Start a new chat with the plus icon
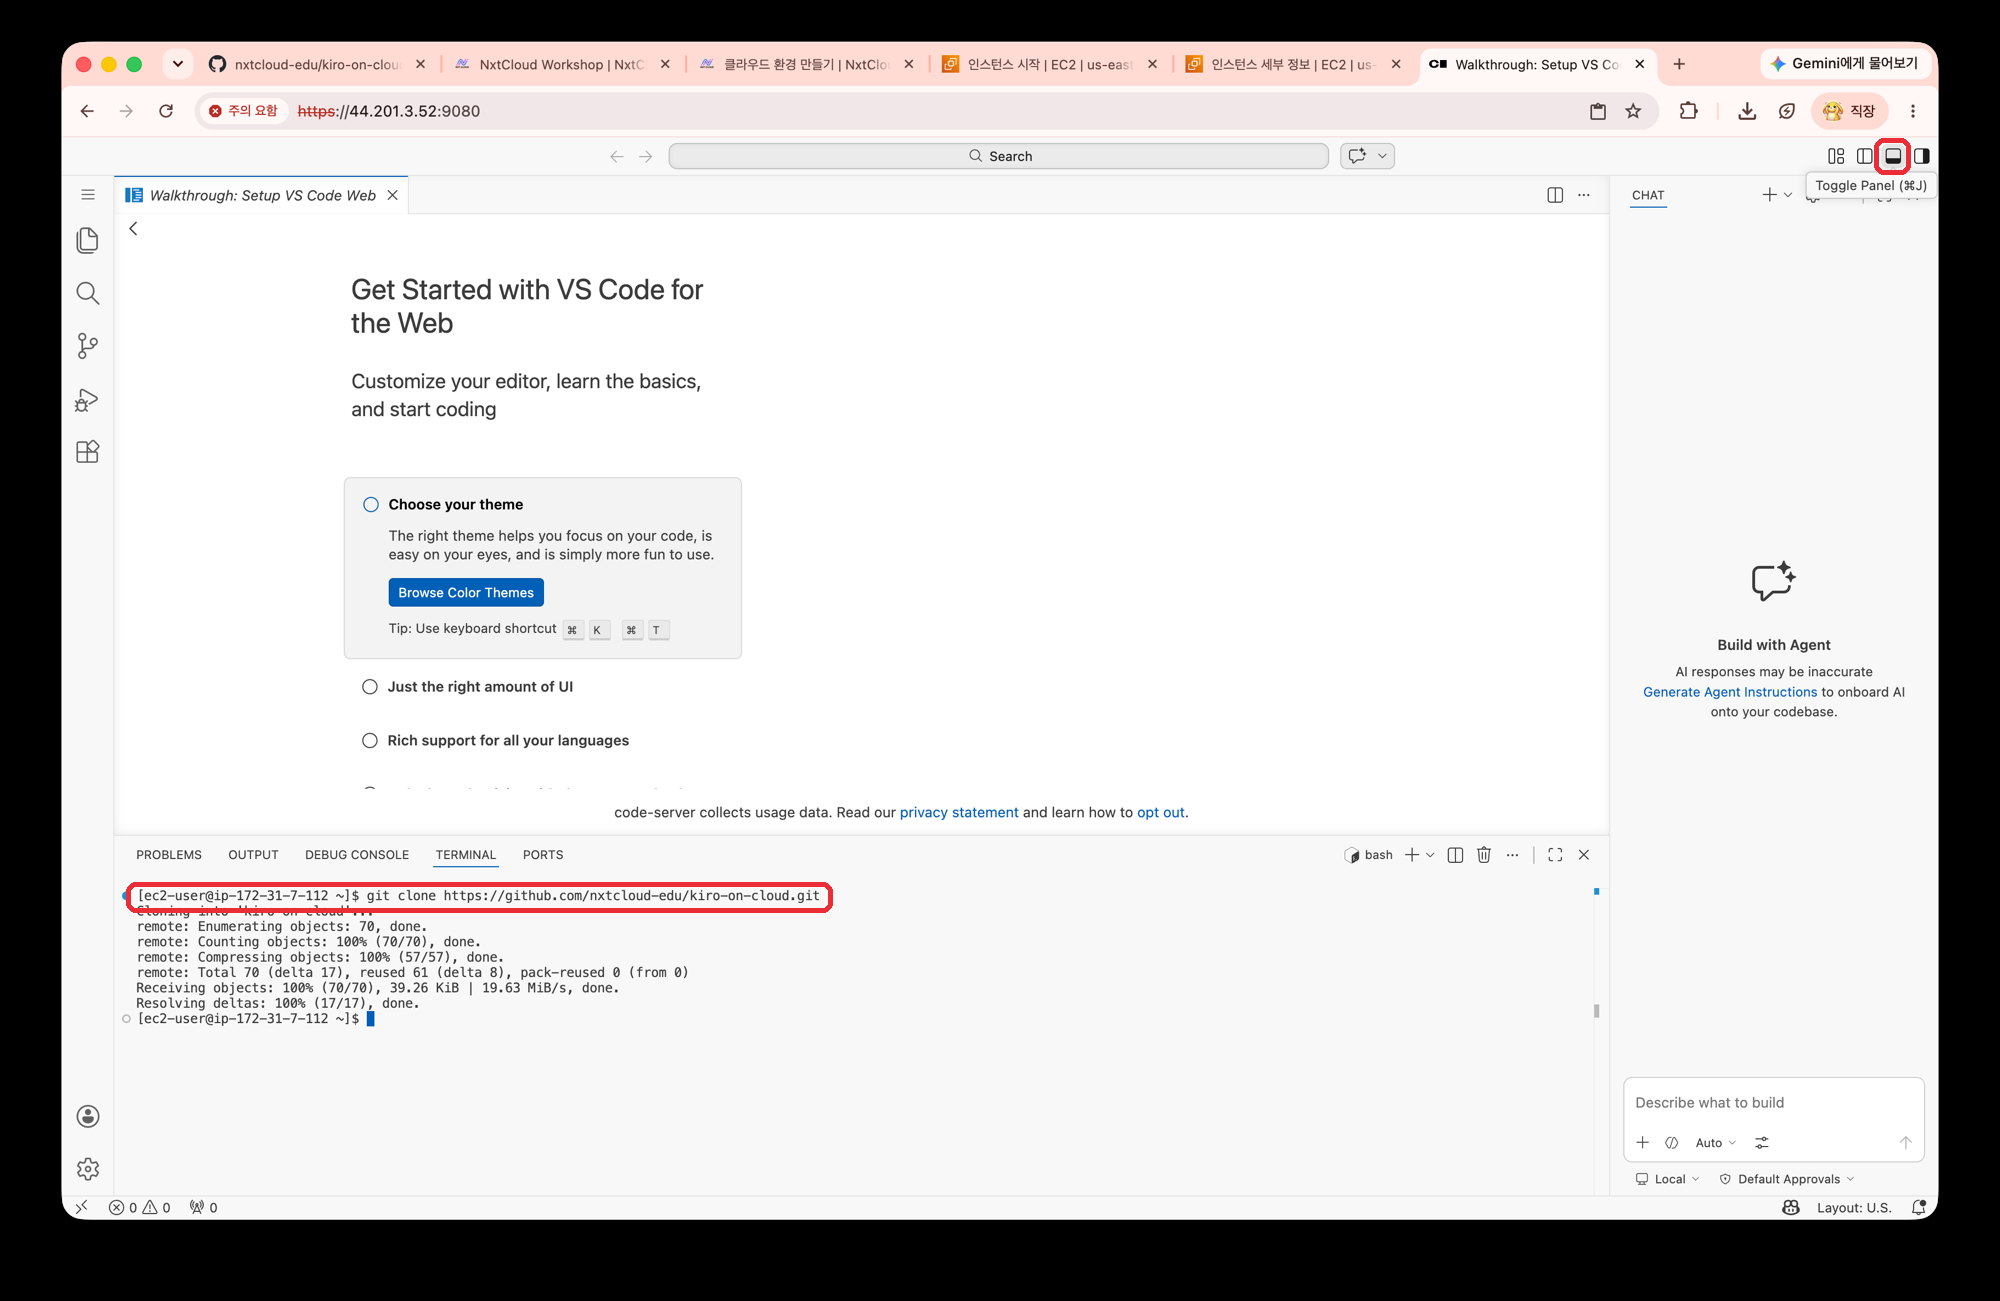 pyautogui.click(x=1770, y=195)
